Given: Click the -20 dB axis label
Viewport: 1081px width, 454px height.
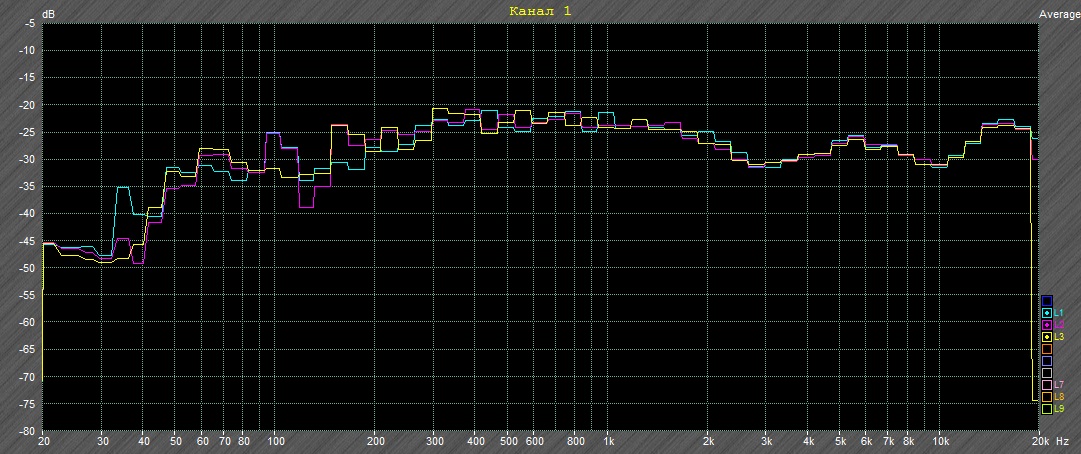Looking at the screenshot, I should tap(25, 105).
